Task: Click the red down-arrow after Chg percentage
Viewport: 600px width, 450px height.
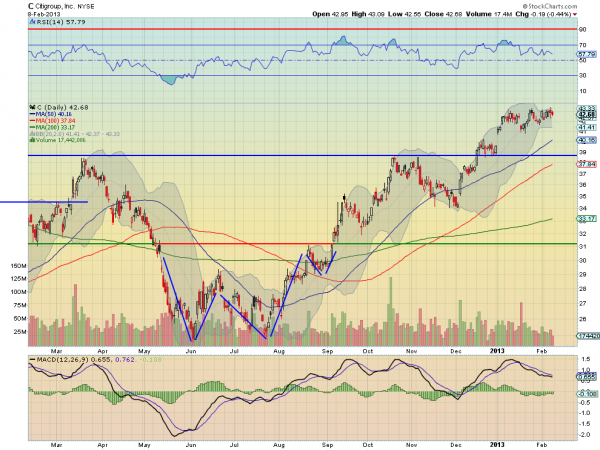Action: [575, 15]
